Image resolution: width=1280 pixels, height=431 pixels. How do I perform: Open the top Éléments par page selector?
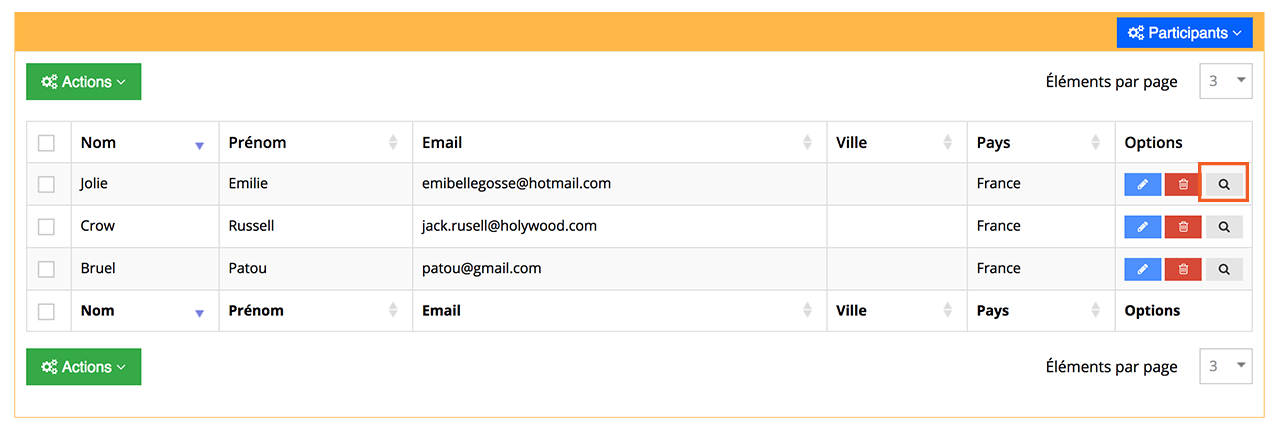tap(1226, 81)
